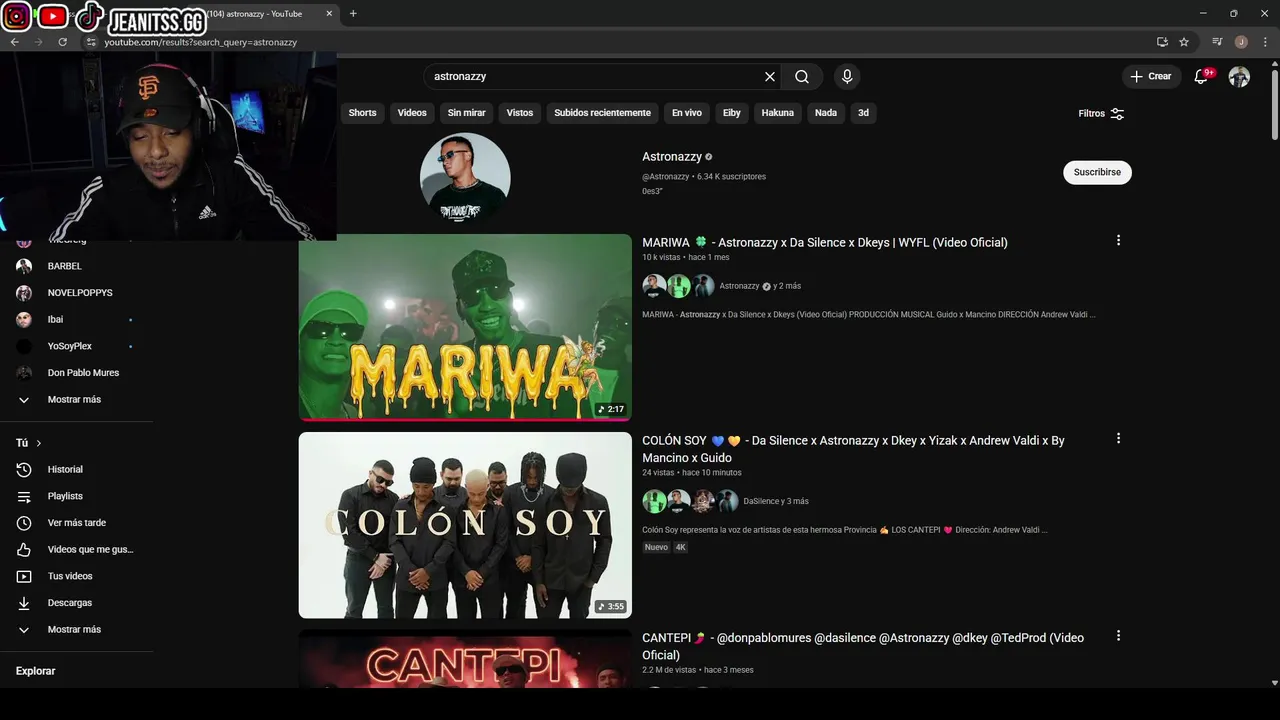Open new browser tab

point(353,14)
